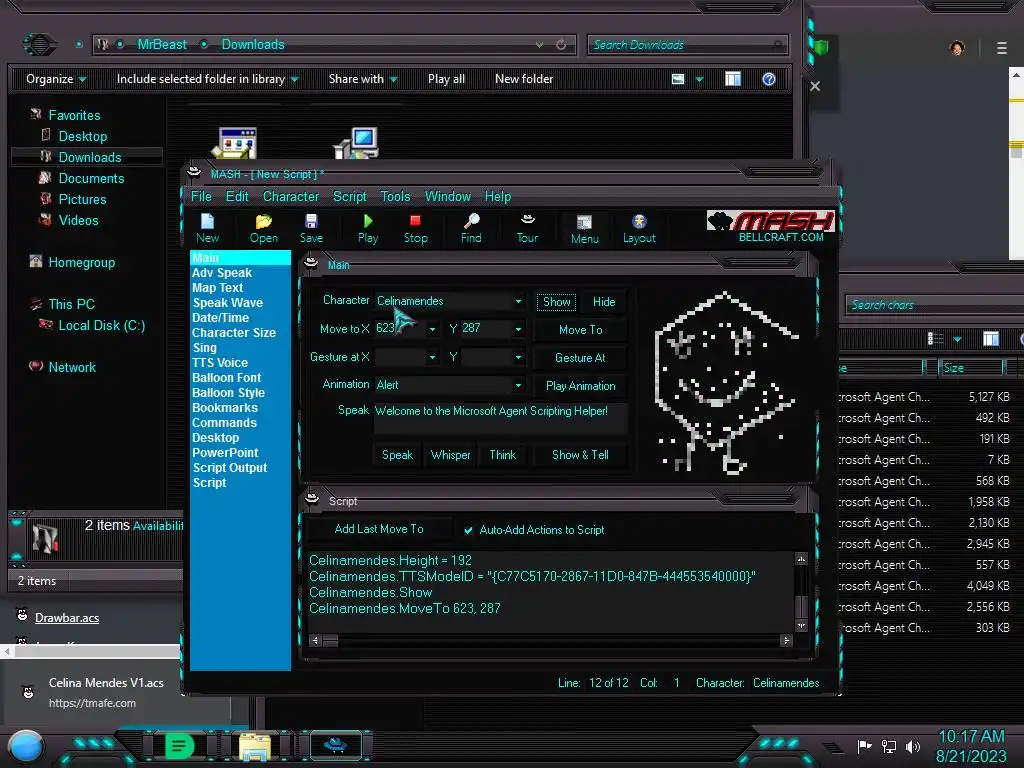Viewport: 1024px width, 768px height.
Task: Click the Drawbar.acs file link
Action: pos(67,618)
